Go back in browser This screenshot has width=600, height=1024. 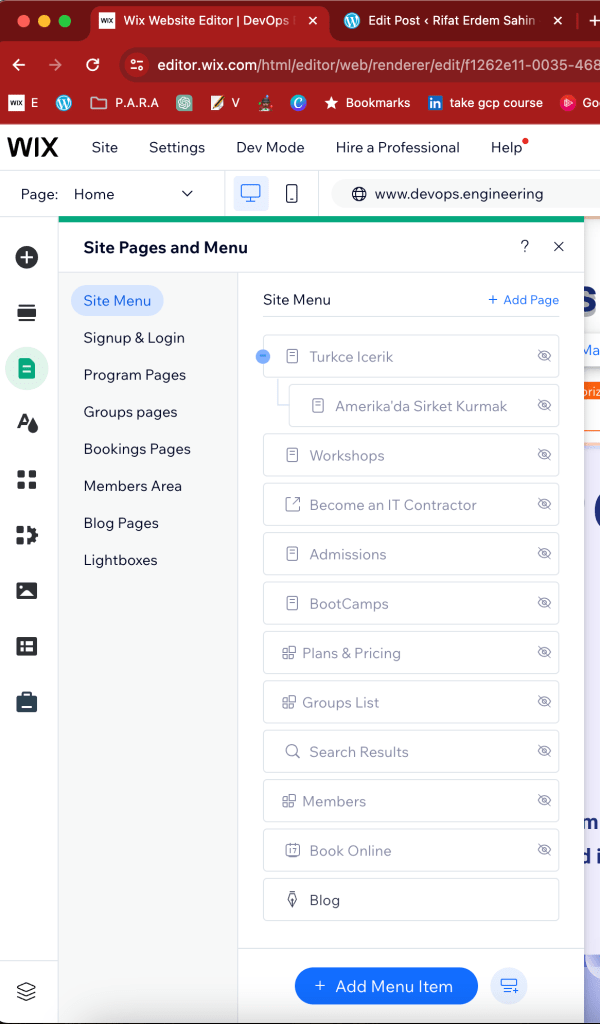[19, 65]
